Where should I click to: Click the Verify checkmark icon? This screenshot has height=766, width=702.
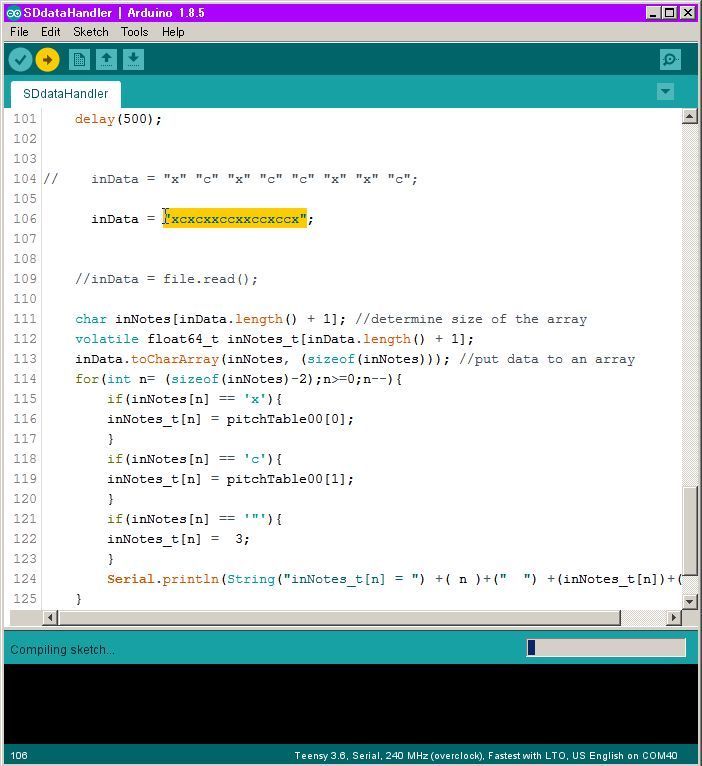pos(20,60)
